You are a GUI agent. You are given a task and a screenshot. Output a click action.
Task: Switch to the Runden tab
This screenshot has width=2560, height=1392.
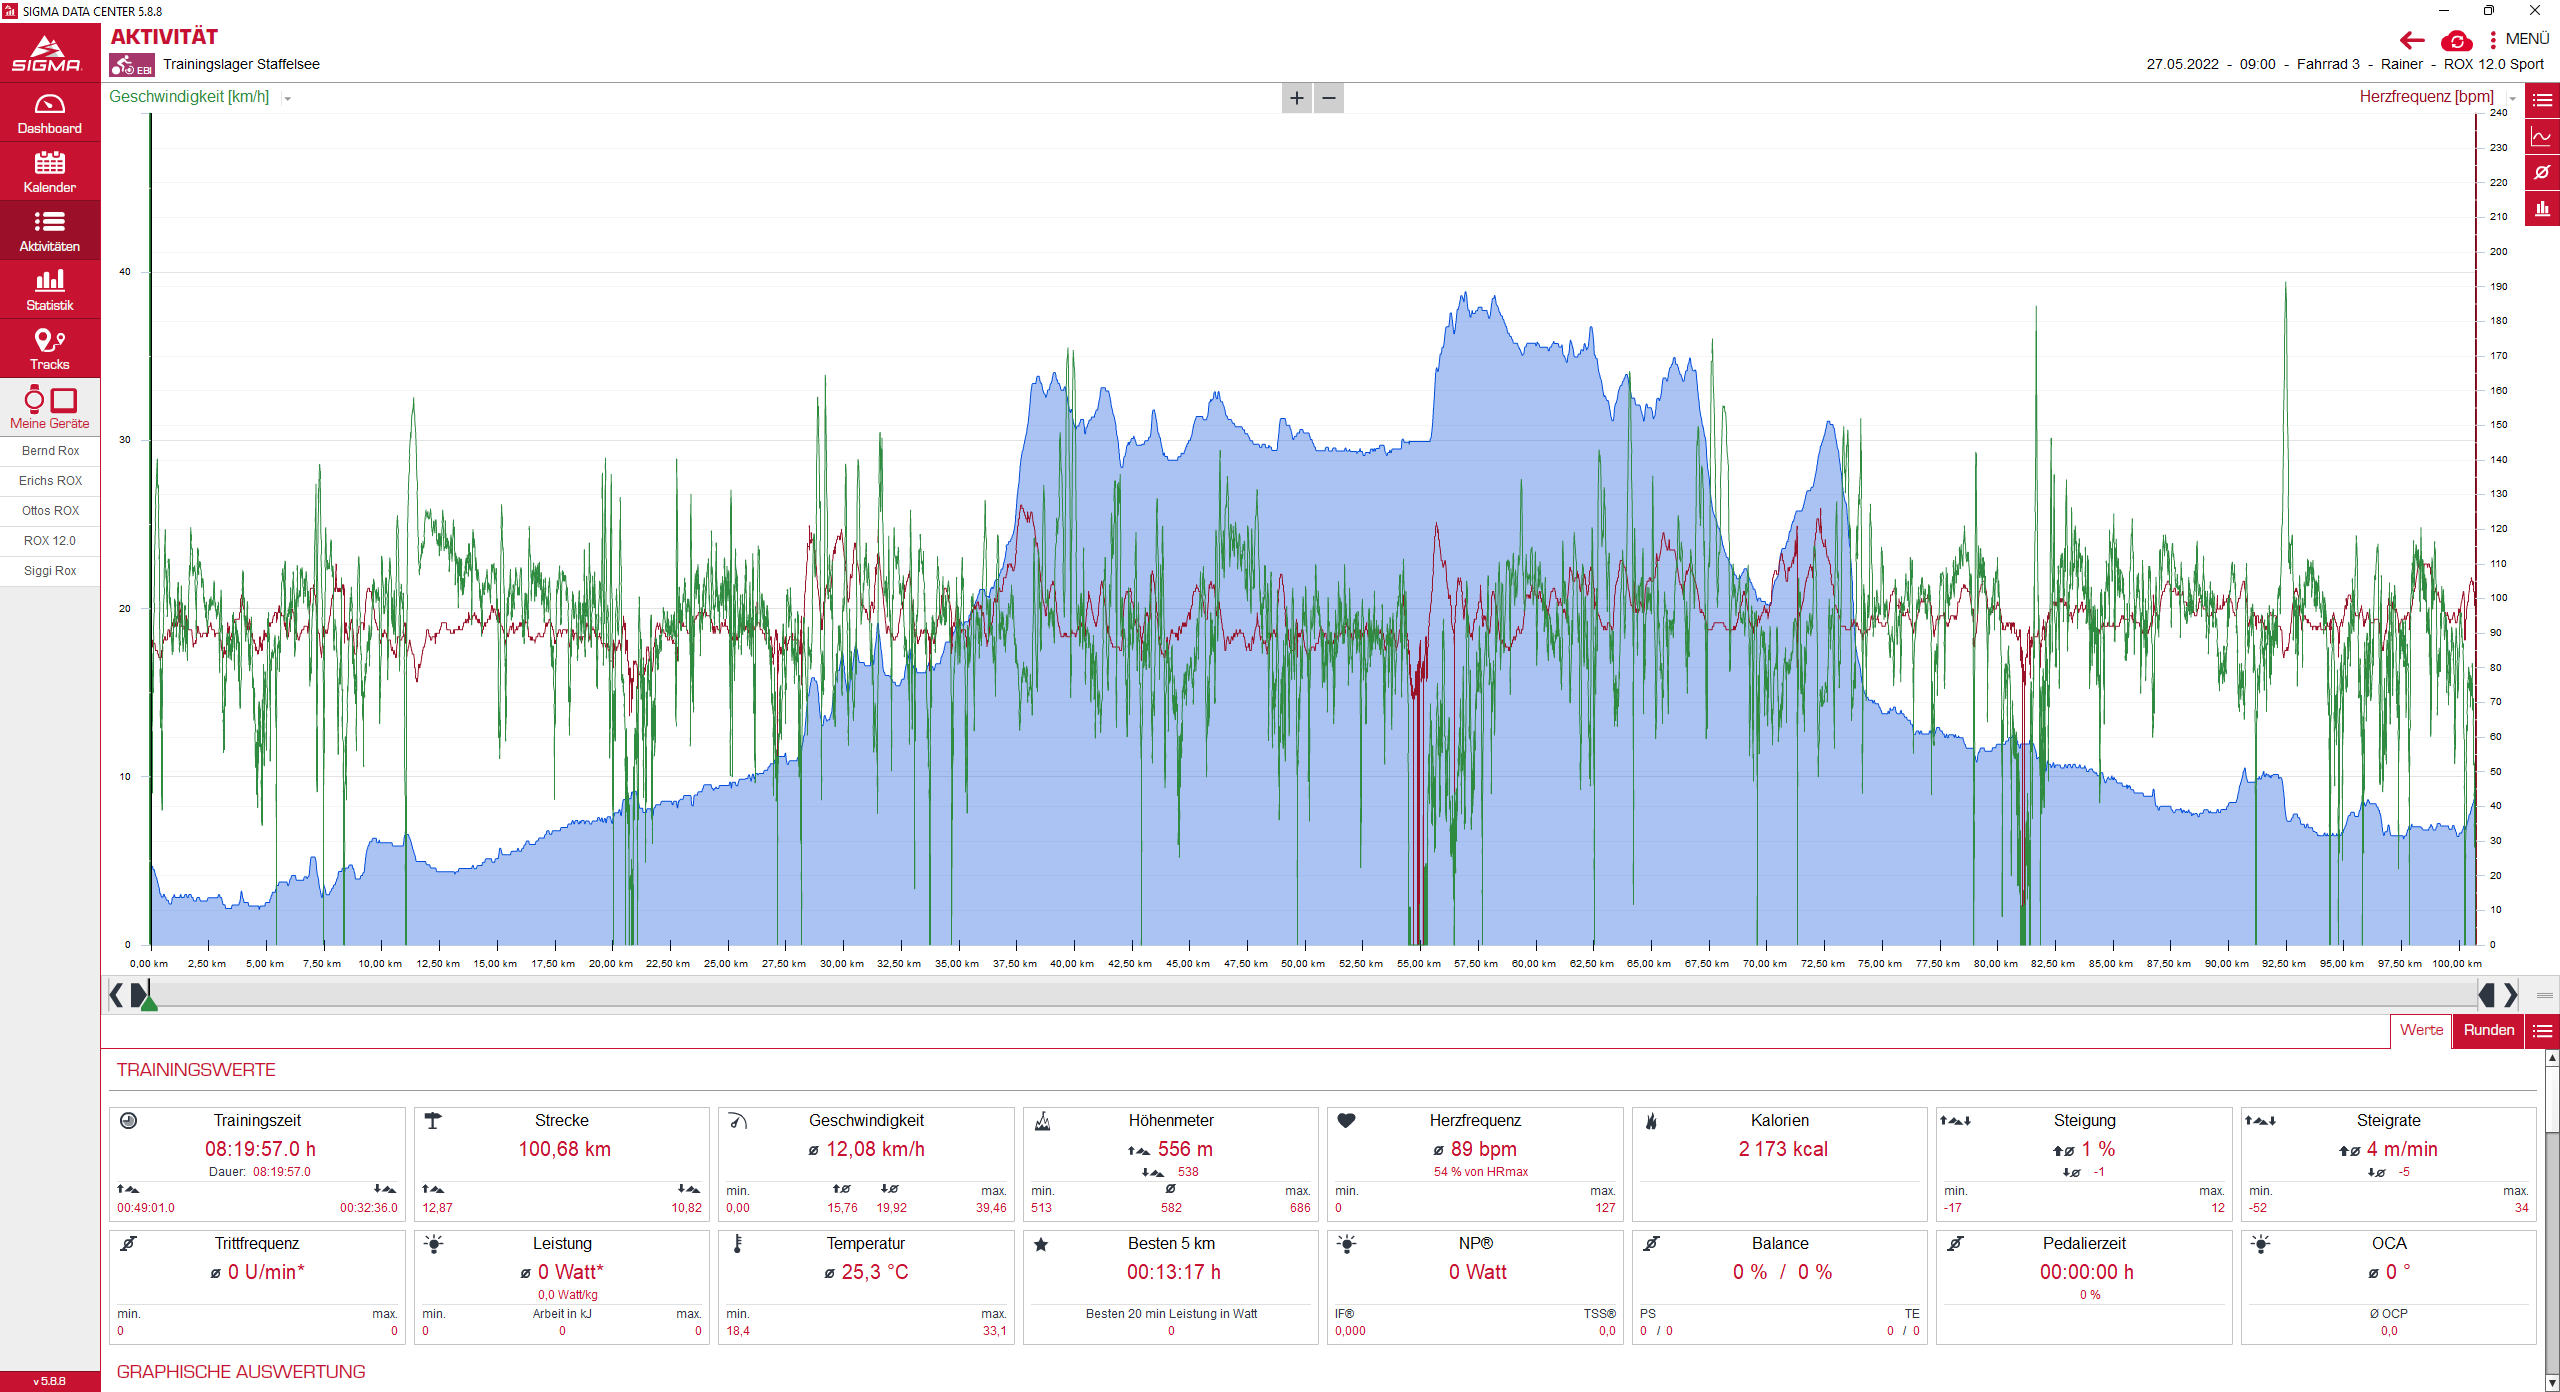click(x=2488, y=1030)
